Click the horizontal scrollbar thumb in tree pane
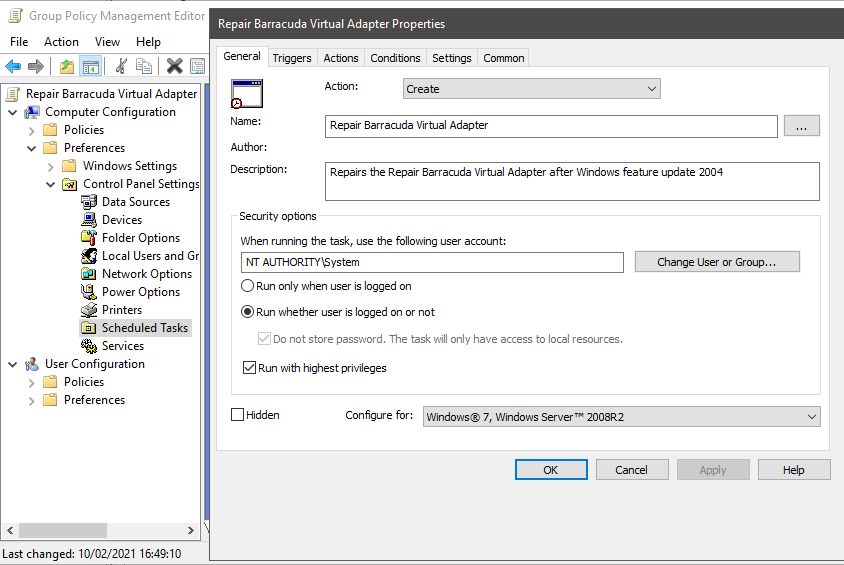Viewport: 844px width, 565px height. (64, 531)
